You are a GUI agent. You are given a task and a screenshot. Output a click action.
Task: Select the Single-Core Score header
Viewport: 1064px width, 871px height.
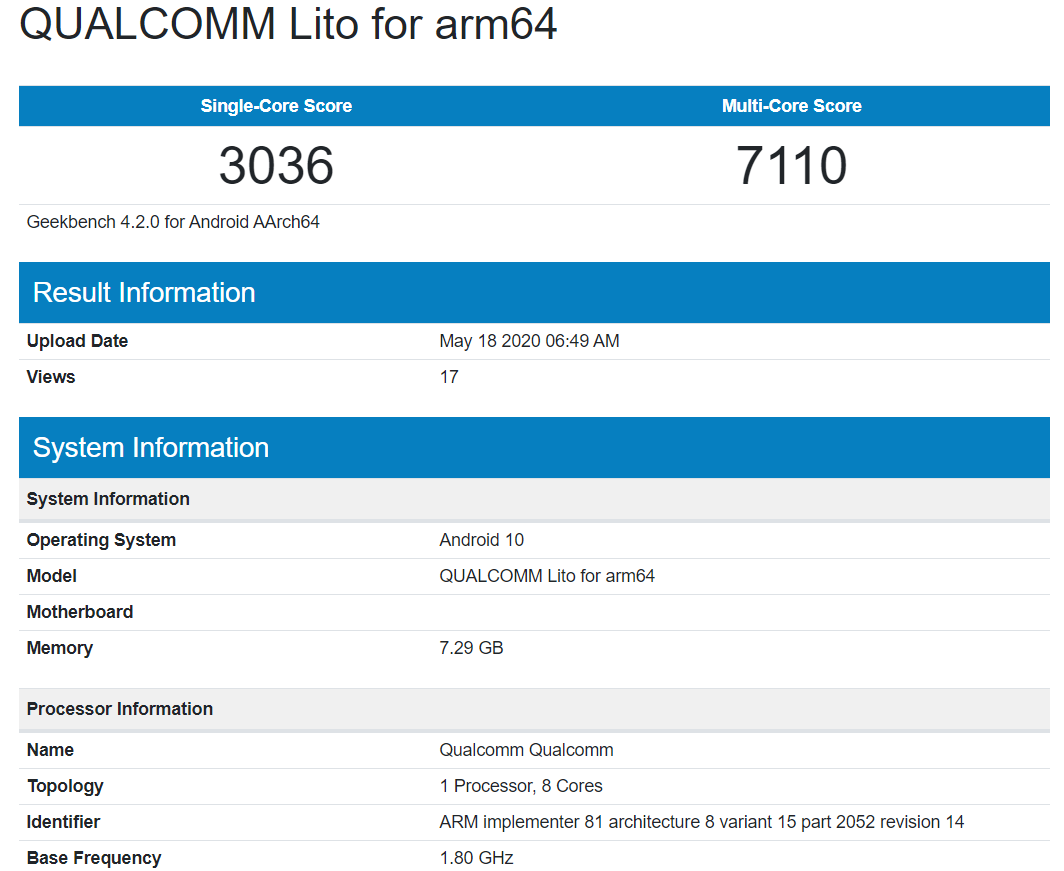276,105
